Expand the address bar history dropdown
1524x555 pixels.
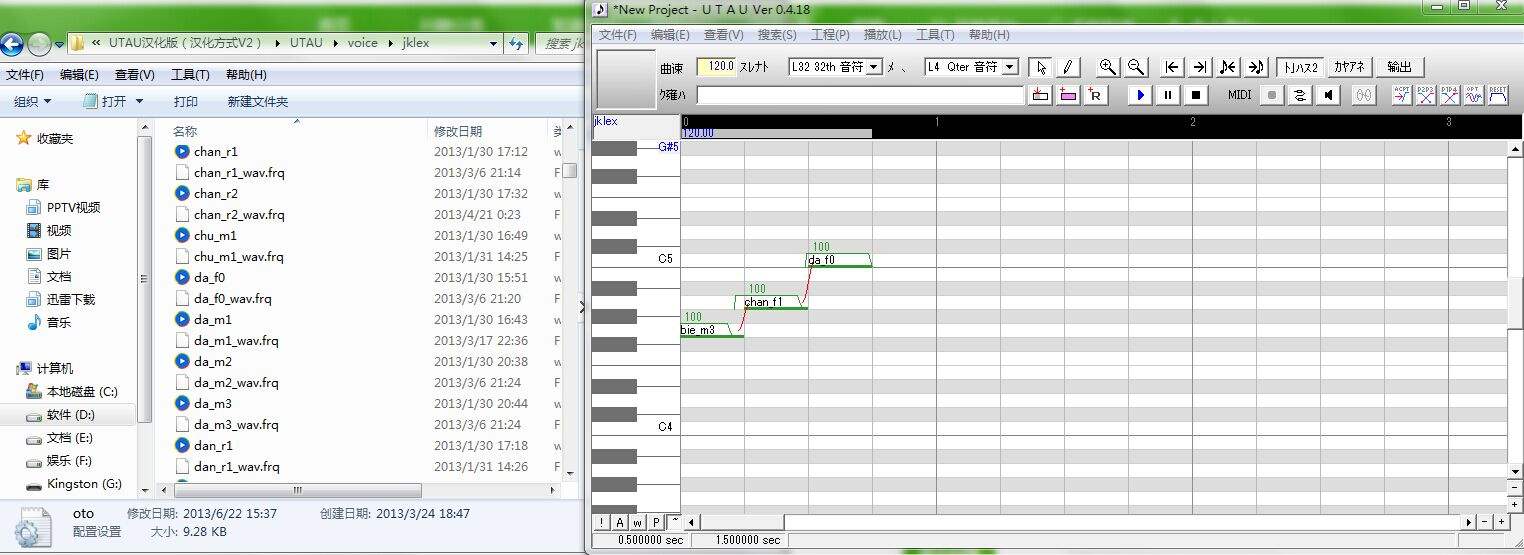tap(493, 44)
